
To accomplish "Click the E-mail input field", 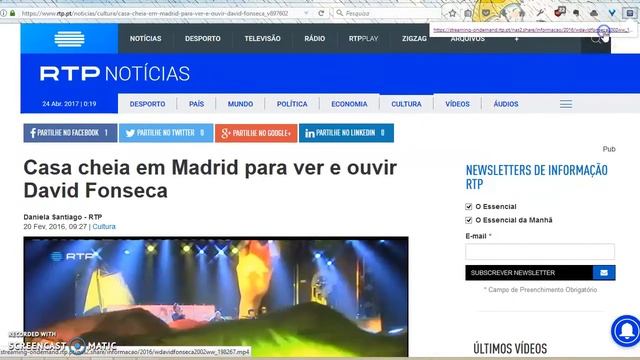I will coord(540,251).
